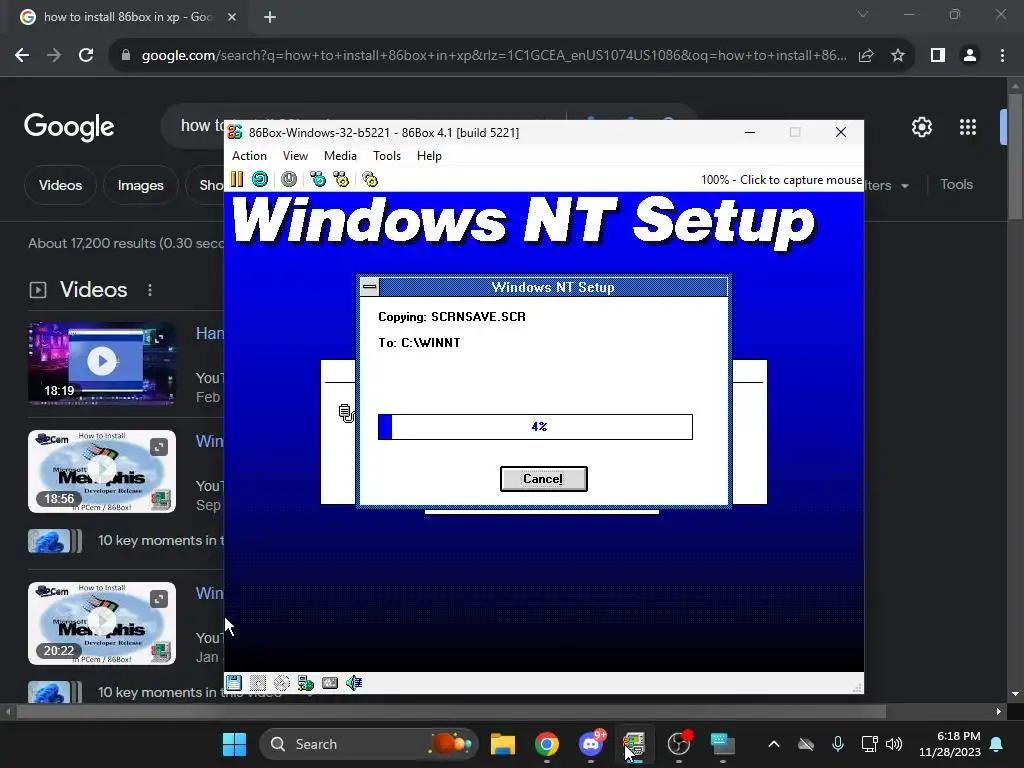Open Discord from the taskbar
The image size is (1024, 768).
[x=591, y=744]
